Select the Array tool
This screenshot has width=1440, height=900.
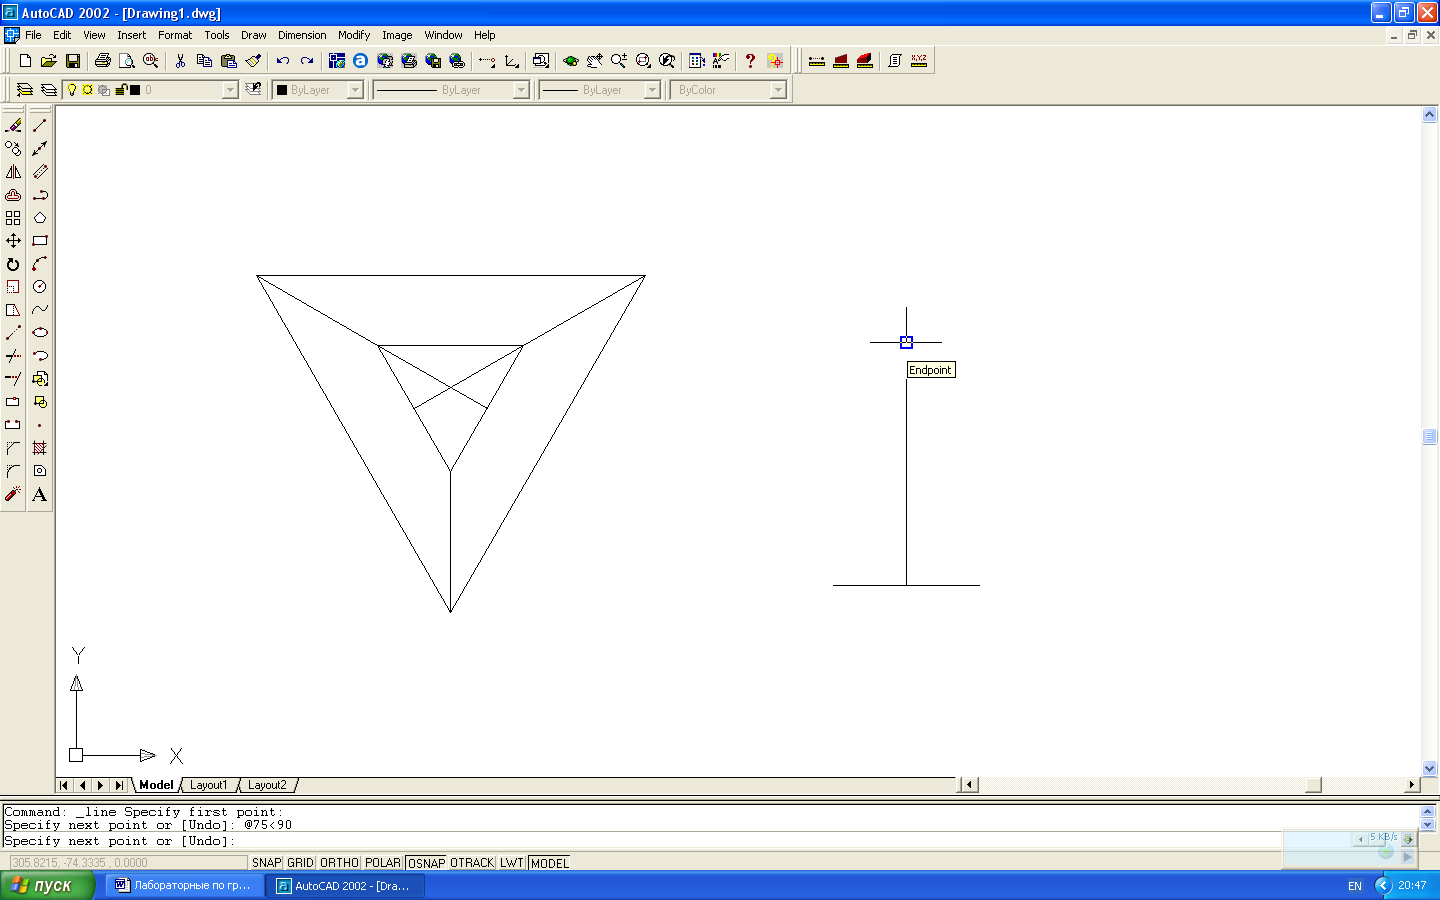click(13, 217)
